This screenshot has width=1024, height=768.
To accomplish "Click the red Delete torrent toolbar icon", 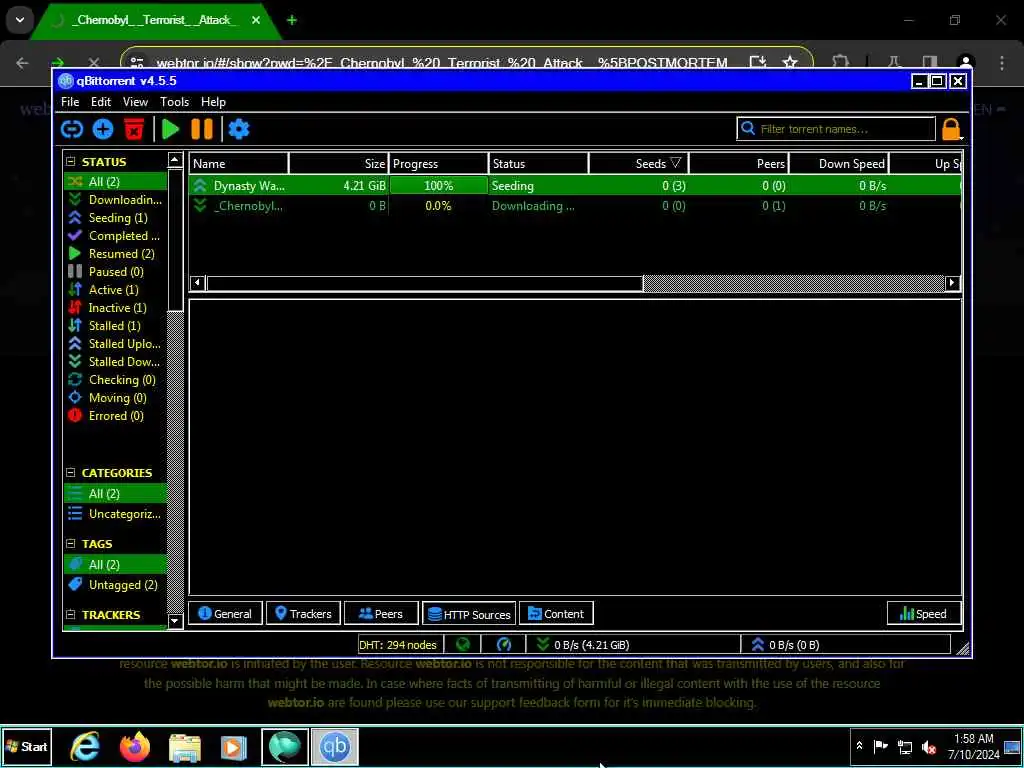I will (134, 129).
